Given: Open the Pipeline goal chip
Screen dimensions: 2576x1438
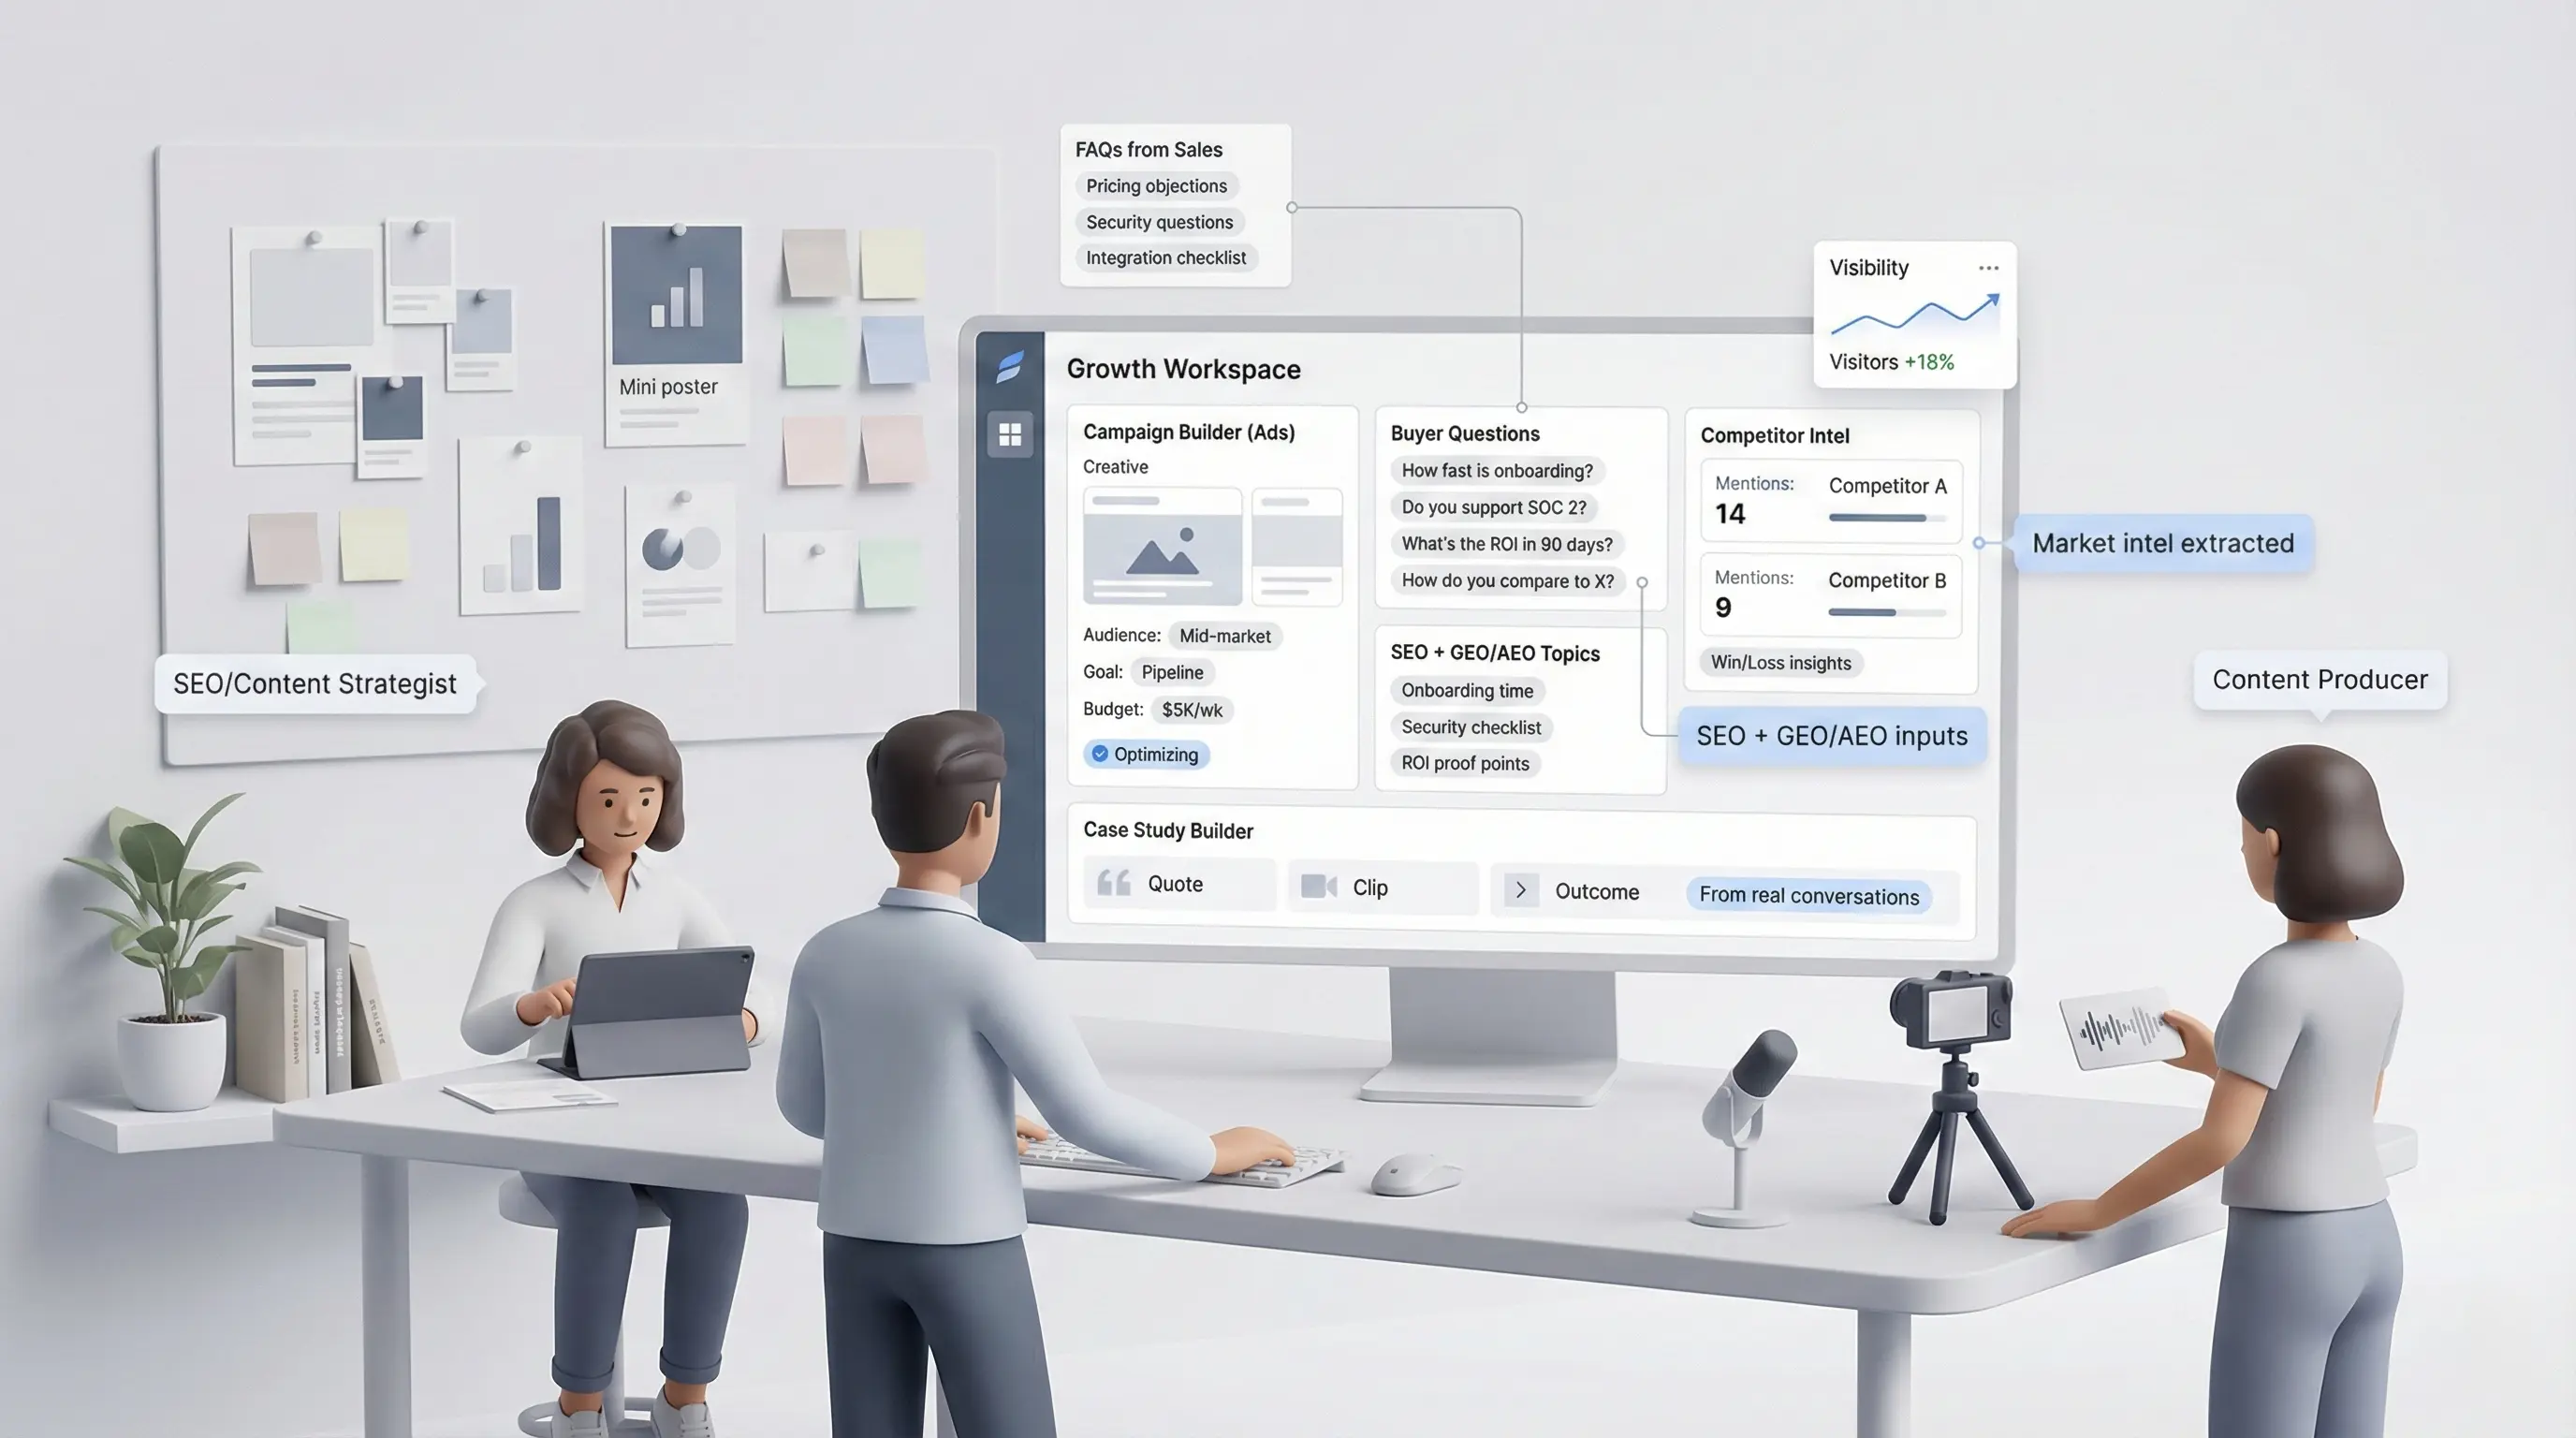Looking at the screenshot, I should pos(1172,673).
